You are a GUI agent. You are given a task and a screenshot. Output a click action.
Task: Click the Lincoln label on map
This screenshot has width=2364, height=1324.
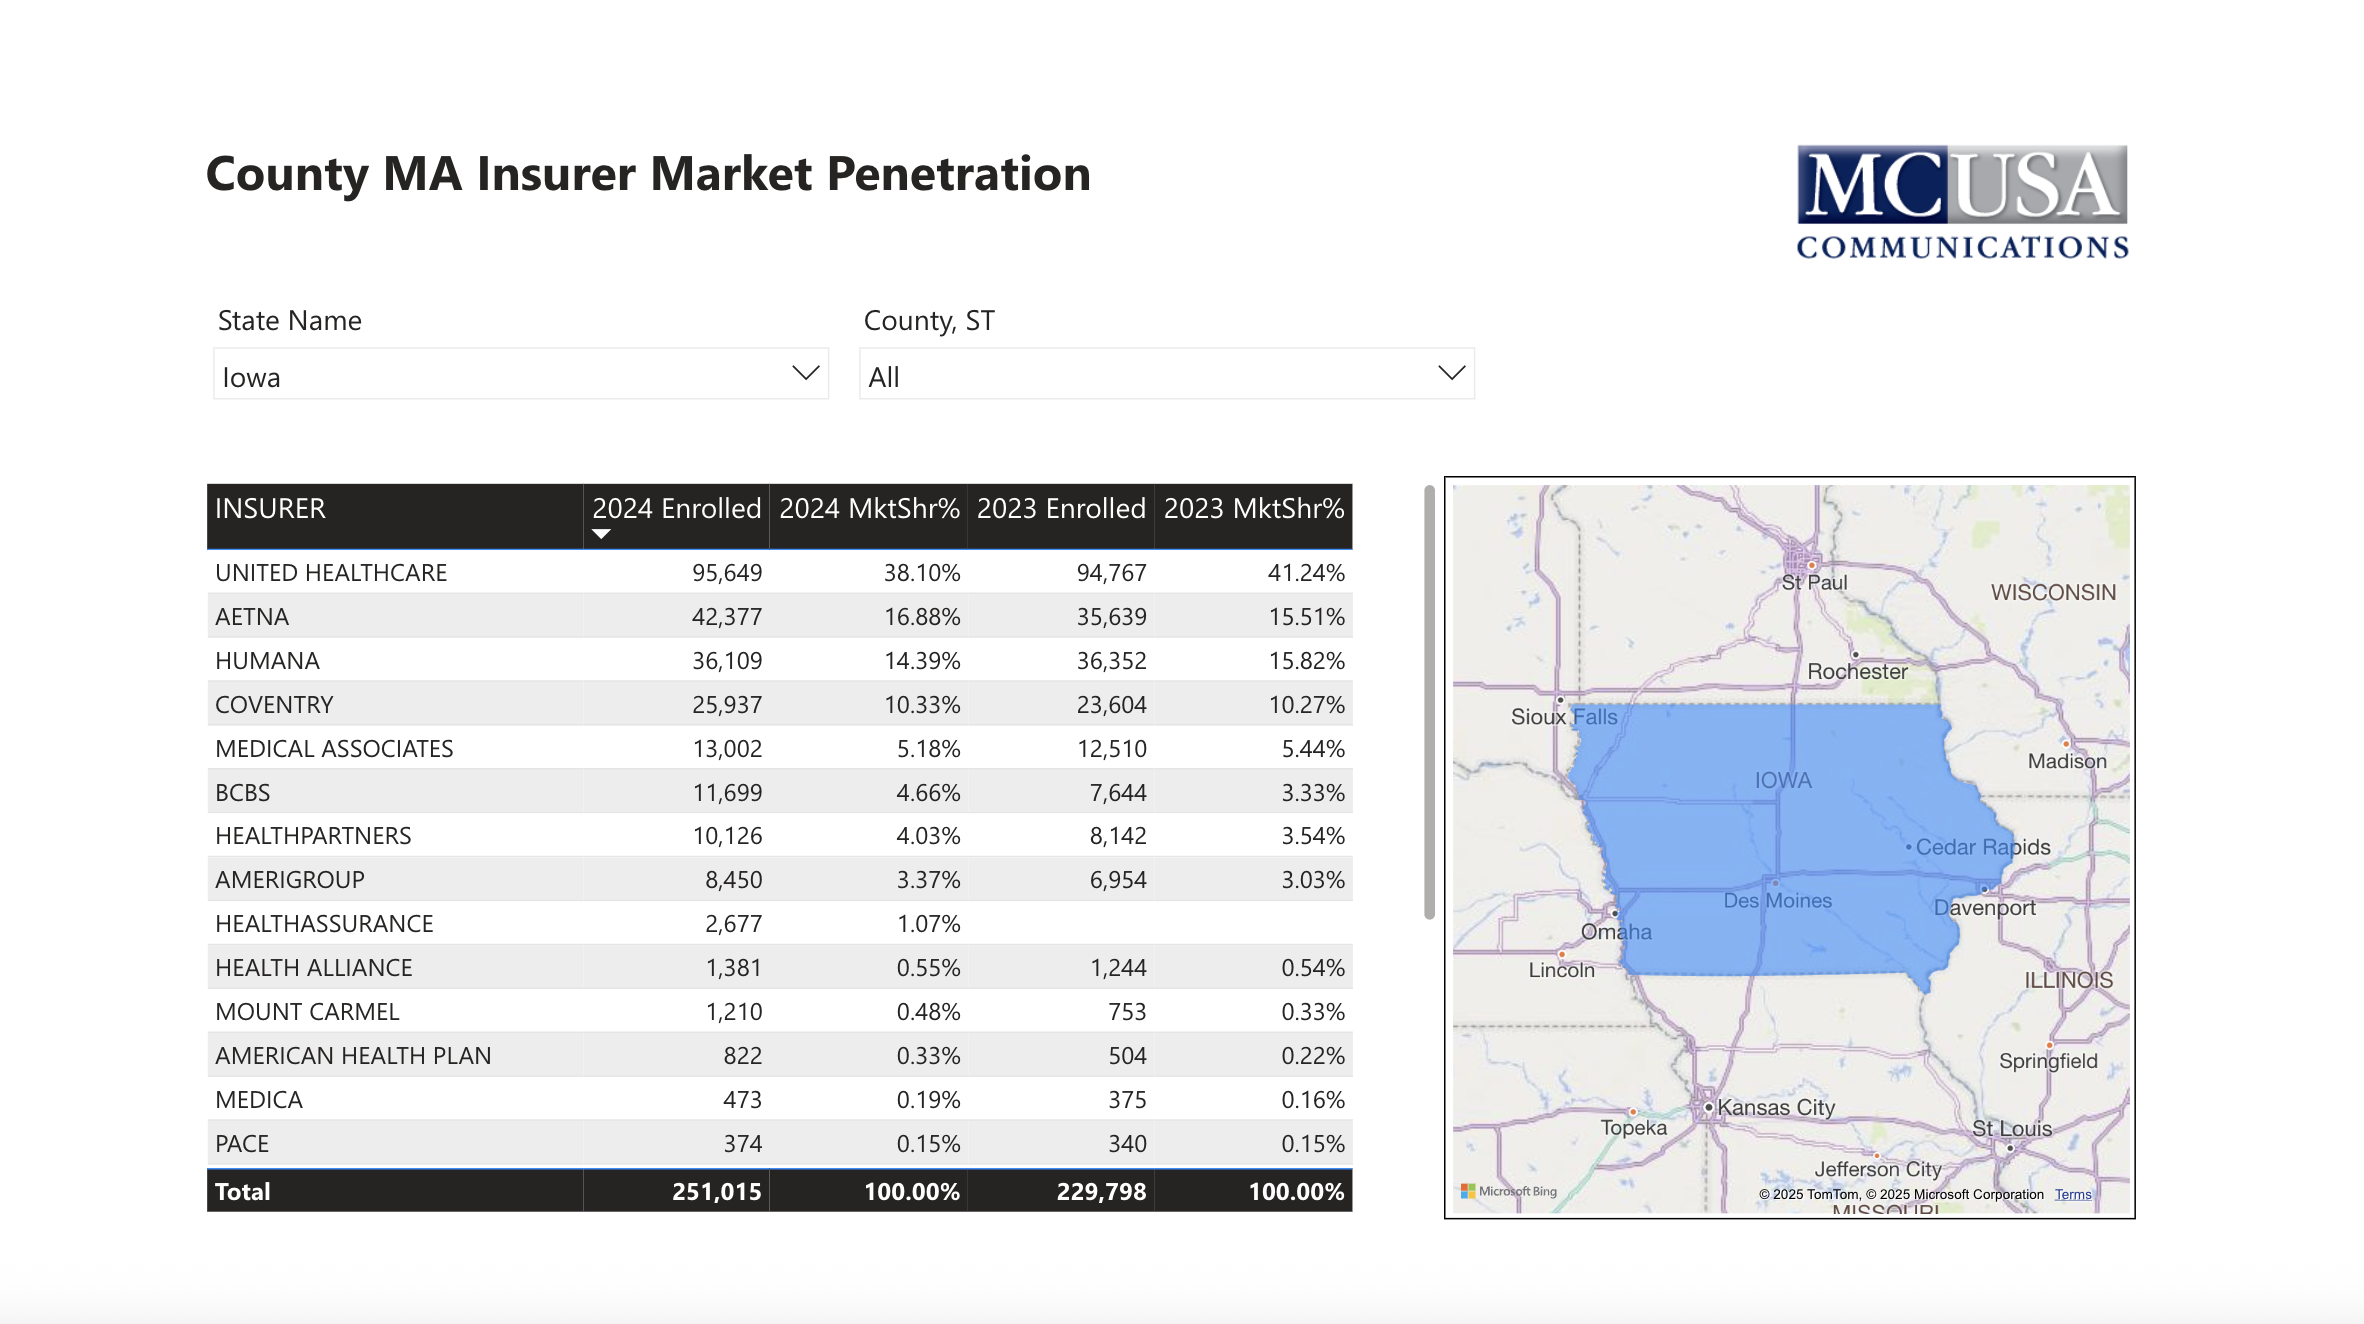1561,969
